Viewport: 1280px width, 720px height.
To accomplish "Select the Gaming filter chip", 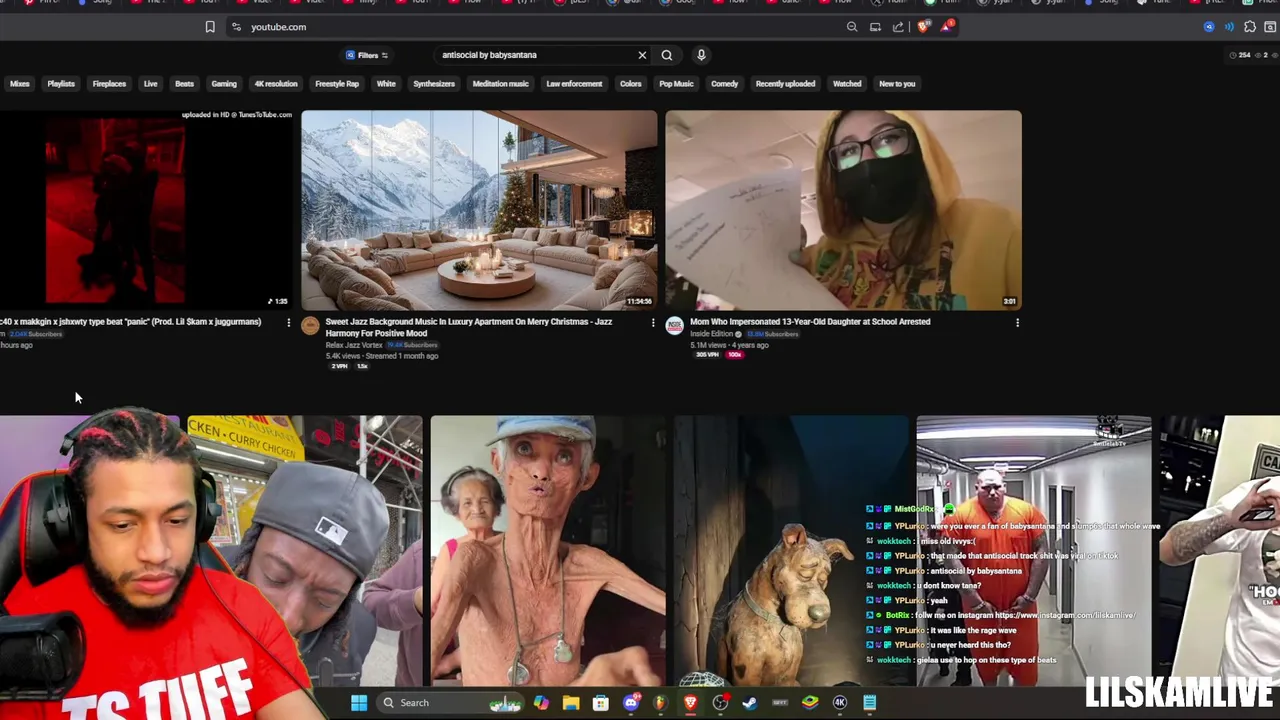I will pyautogui.click(x=224, y=84).
